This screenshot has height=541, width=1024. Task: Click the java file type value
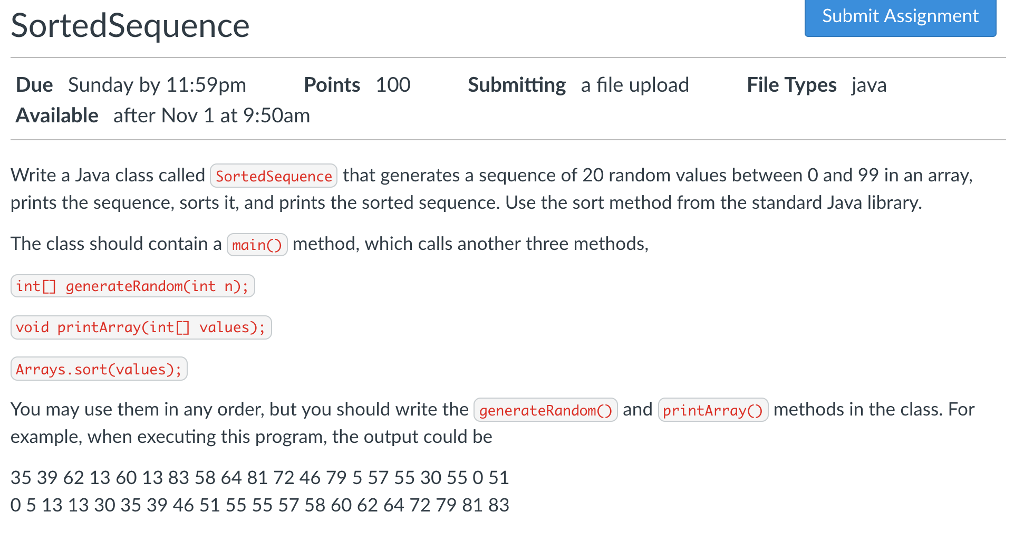(869, 86)
